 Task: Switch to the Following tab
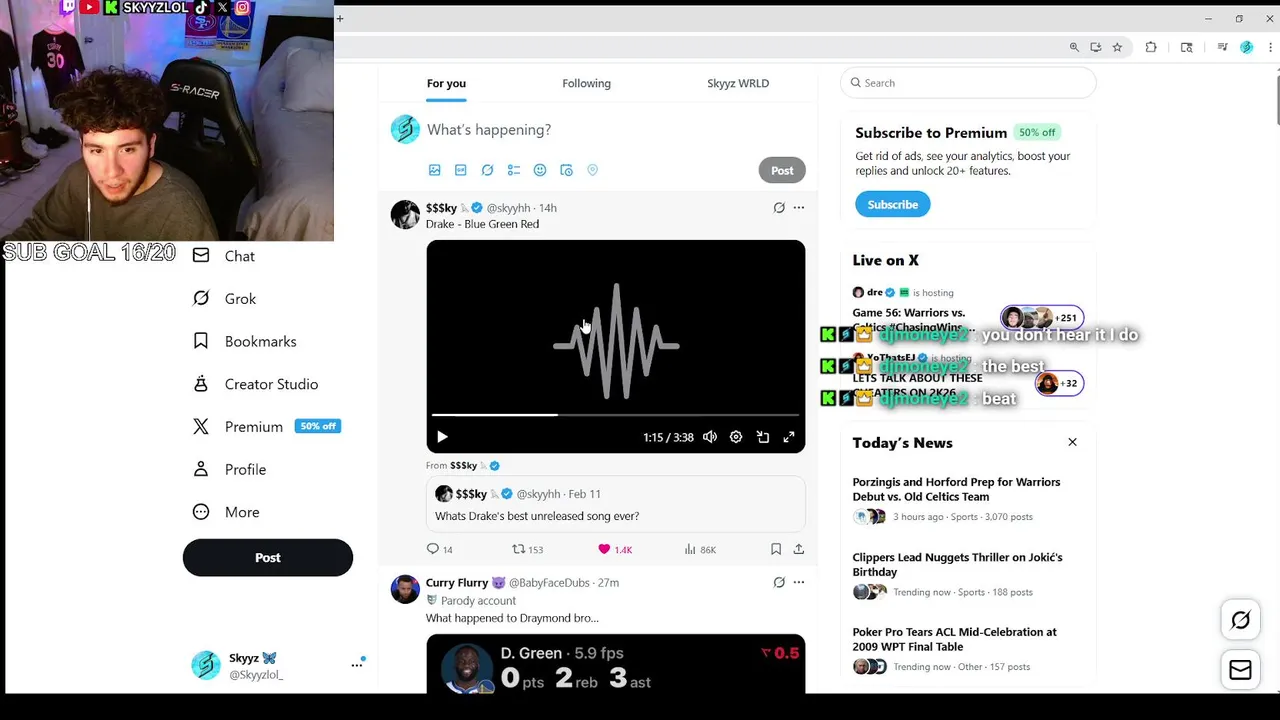coord(586,83)
